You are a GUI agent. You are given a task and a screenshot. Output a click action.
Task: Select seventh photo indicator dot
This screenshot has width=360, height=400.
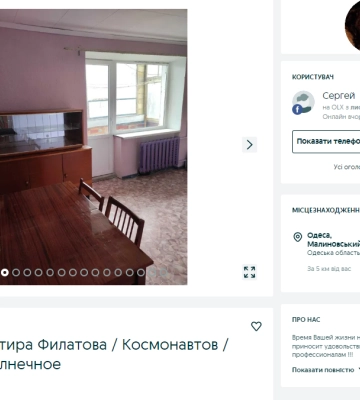tap(73, 273)
